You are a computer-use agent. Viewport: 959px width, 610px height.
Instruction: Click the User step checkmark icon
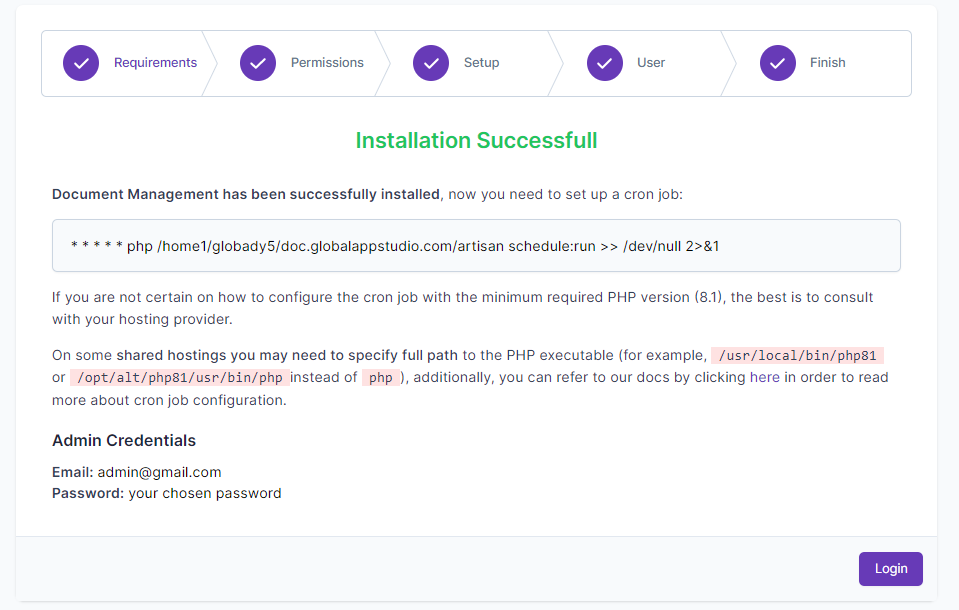point(604,63)
